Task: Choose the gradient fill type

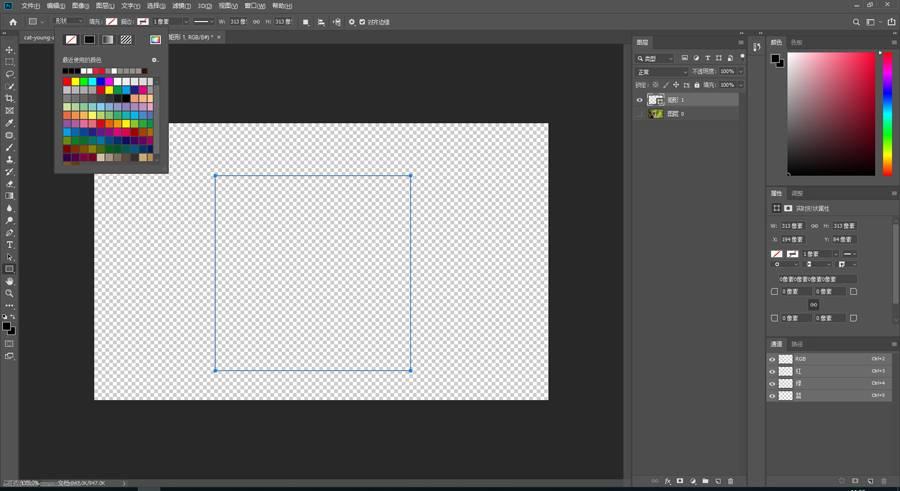Action: 107,40
